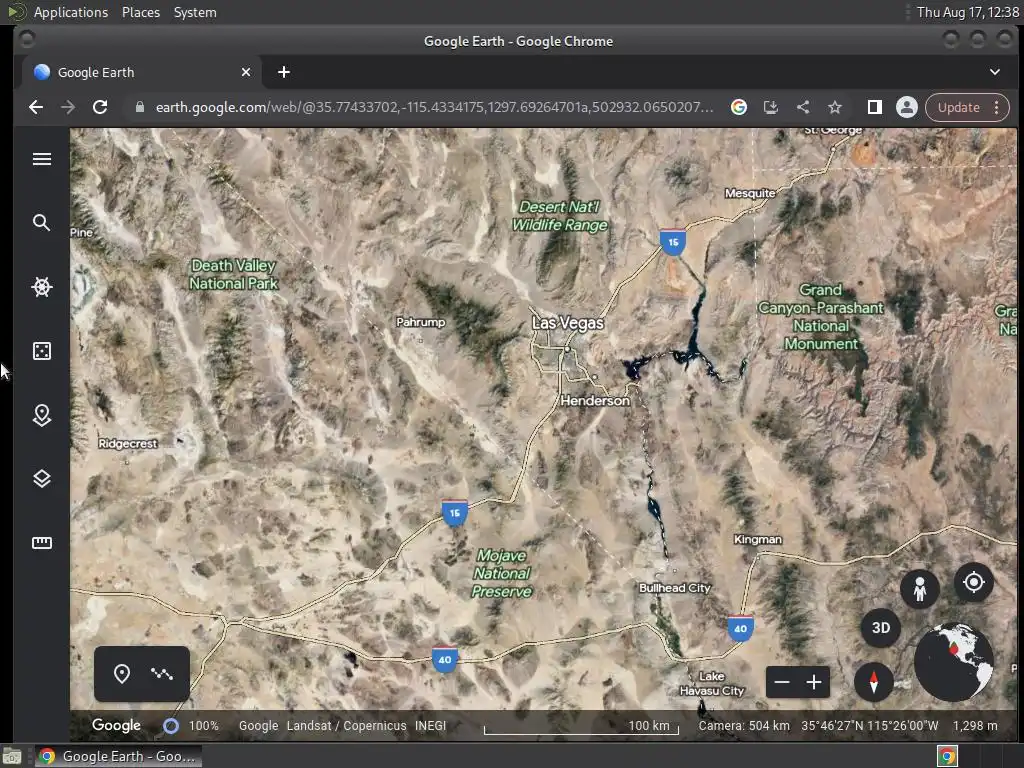Install app icon in address bar
This screenshot has height=768, width=1024.
[771, 107]
